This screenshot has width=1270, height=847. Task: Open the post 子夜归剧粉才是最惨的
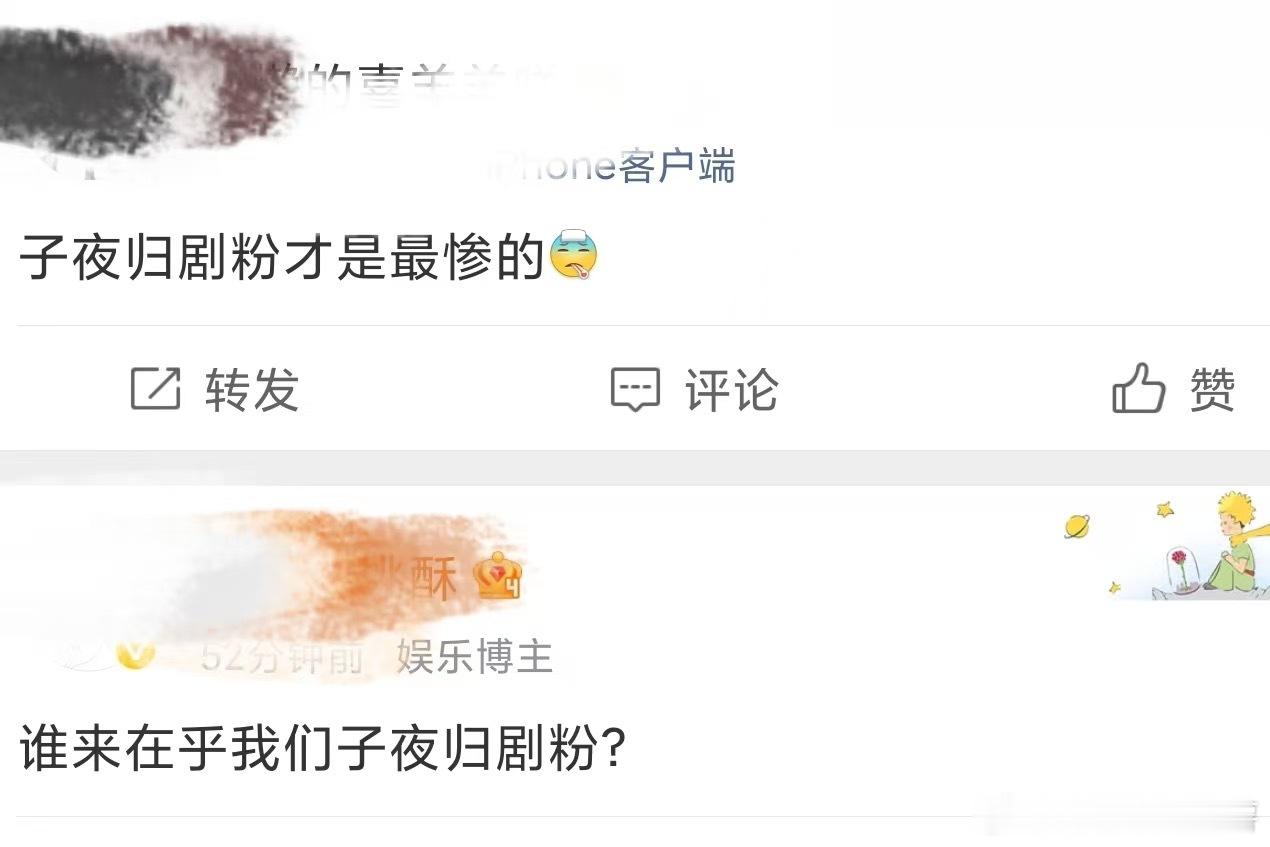309,255
